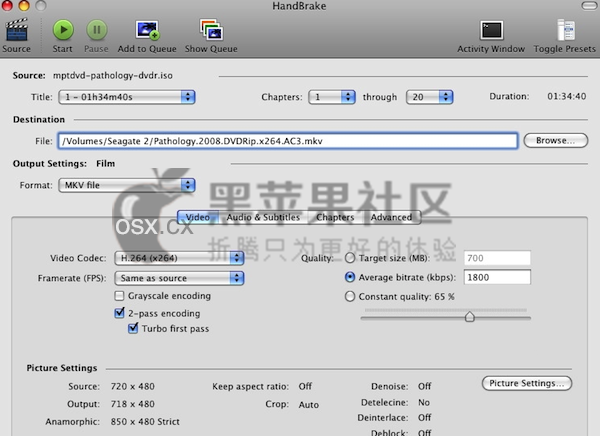Show Queue window icon

coord(211,30)
